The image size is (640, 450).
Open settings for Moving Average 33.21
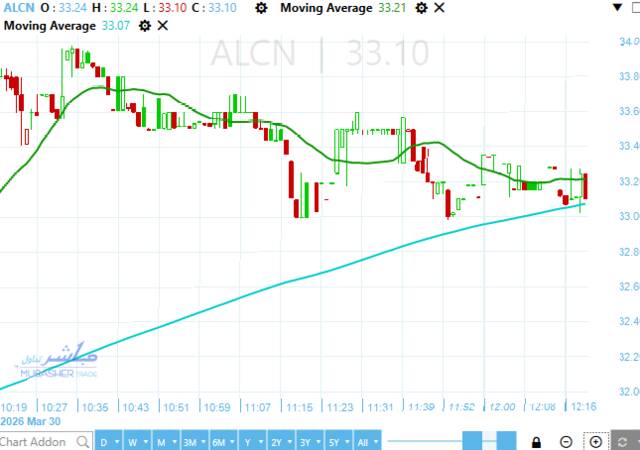pyautogui.click(x=421, y=8)
